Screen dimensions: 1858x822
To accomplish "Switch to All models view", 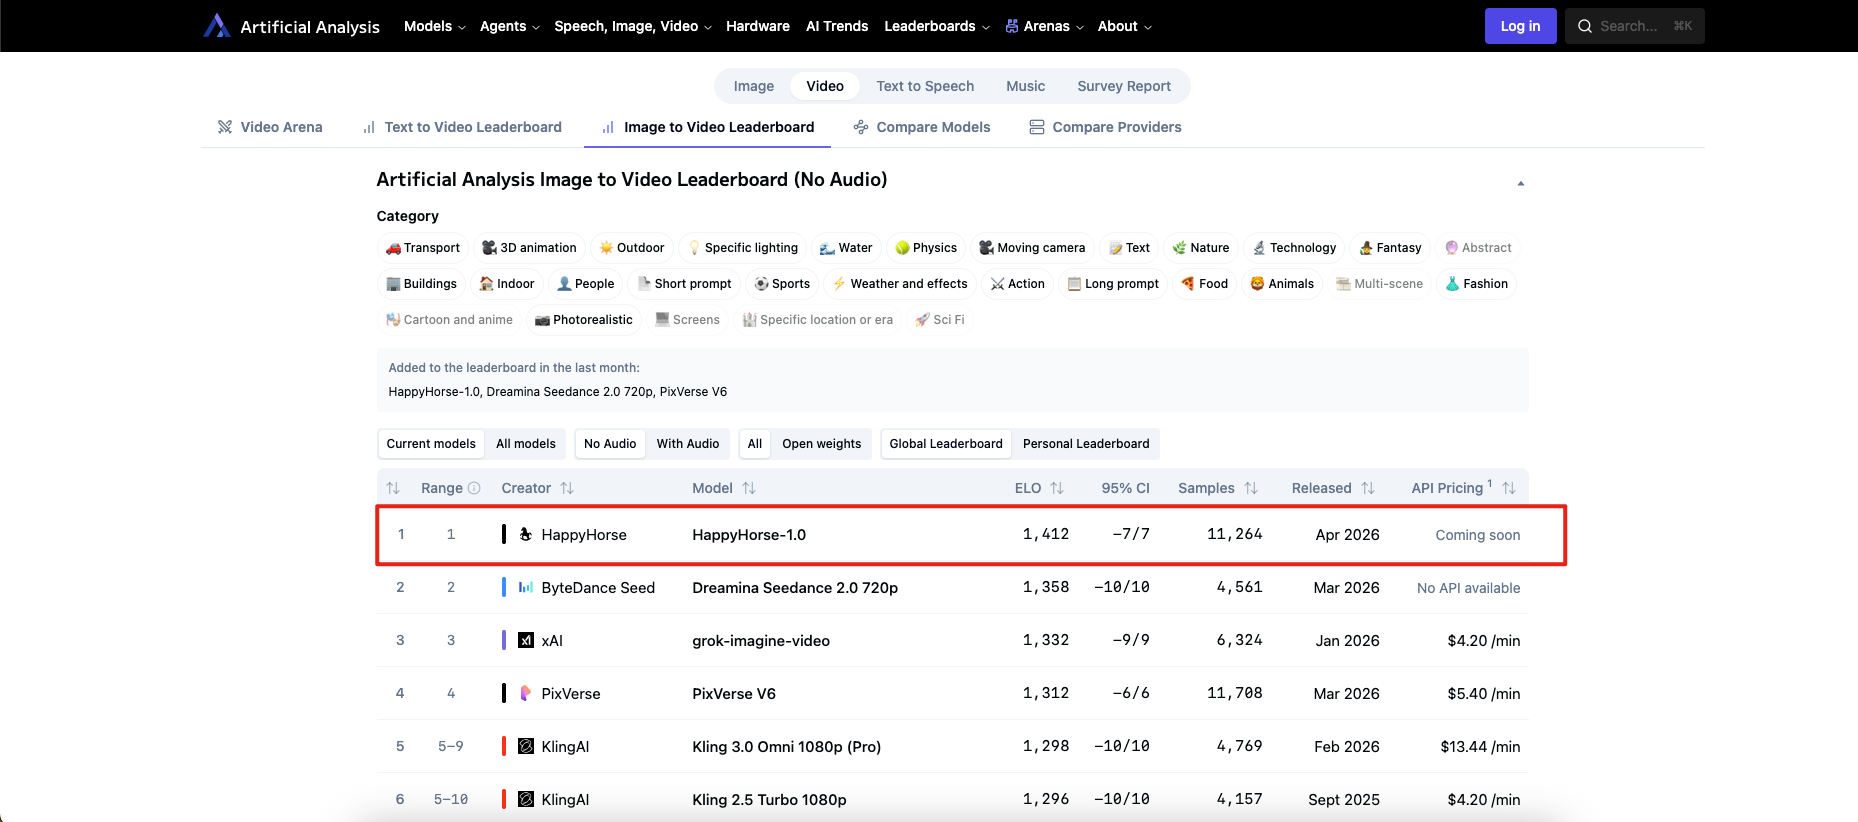I will 525,444.
